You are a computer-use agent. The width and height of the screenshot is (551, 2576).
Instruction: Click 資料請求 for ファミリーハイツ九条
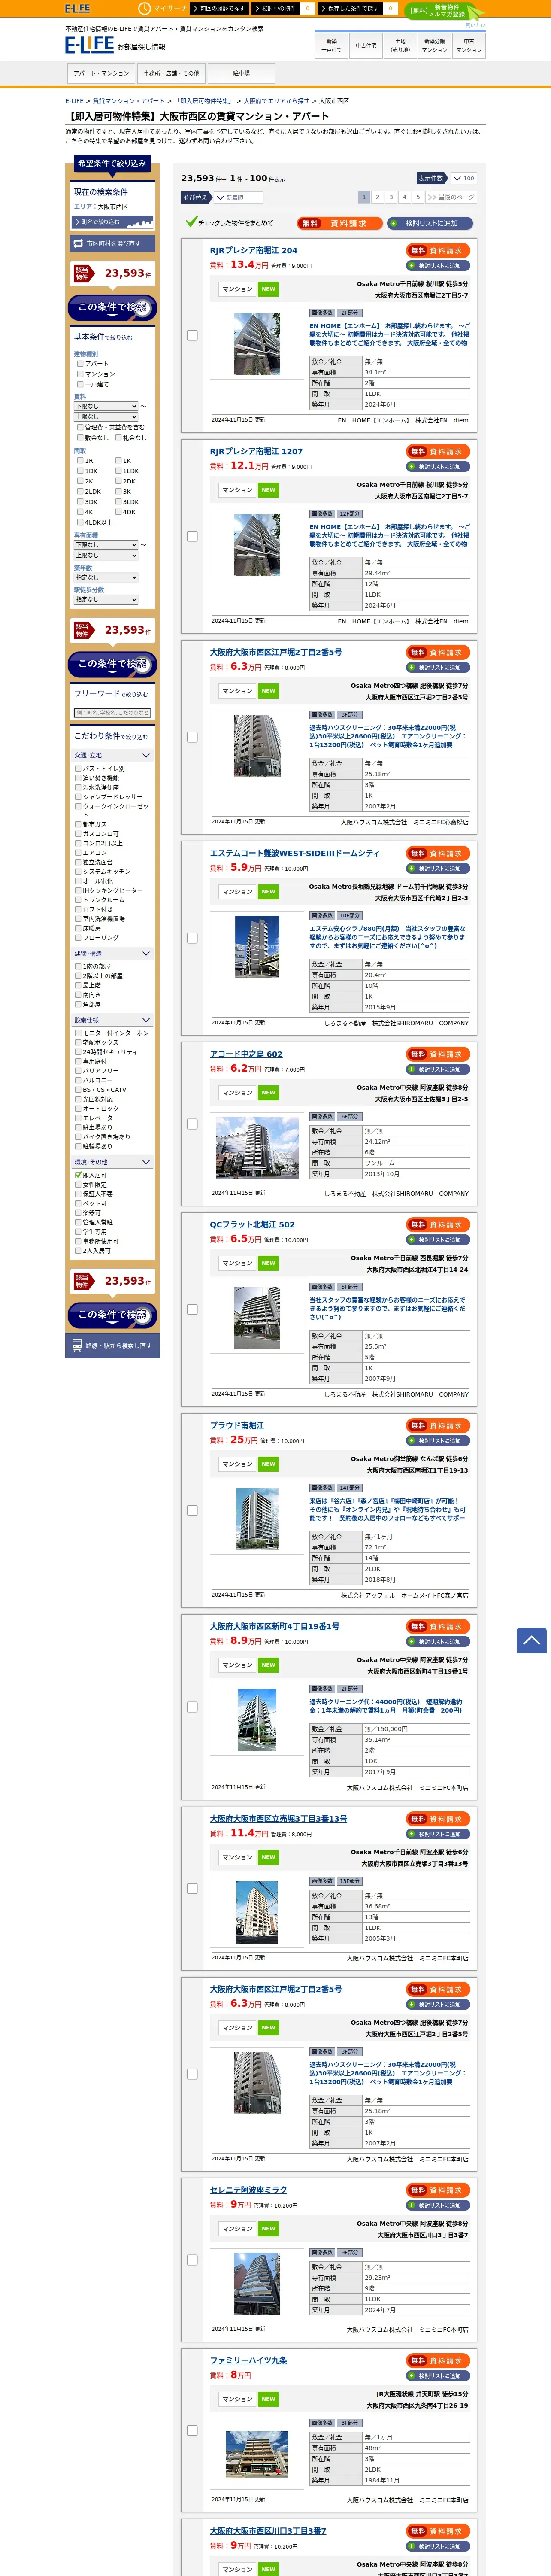[x=438, y=2360]
